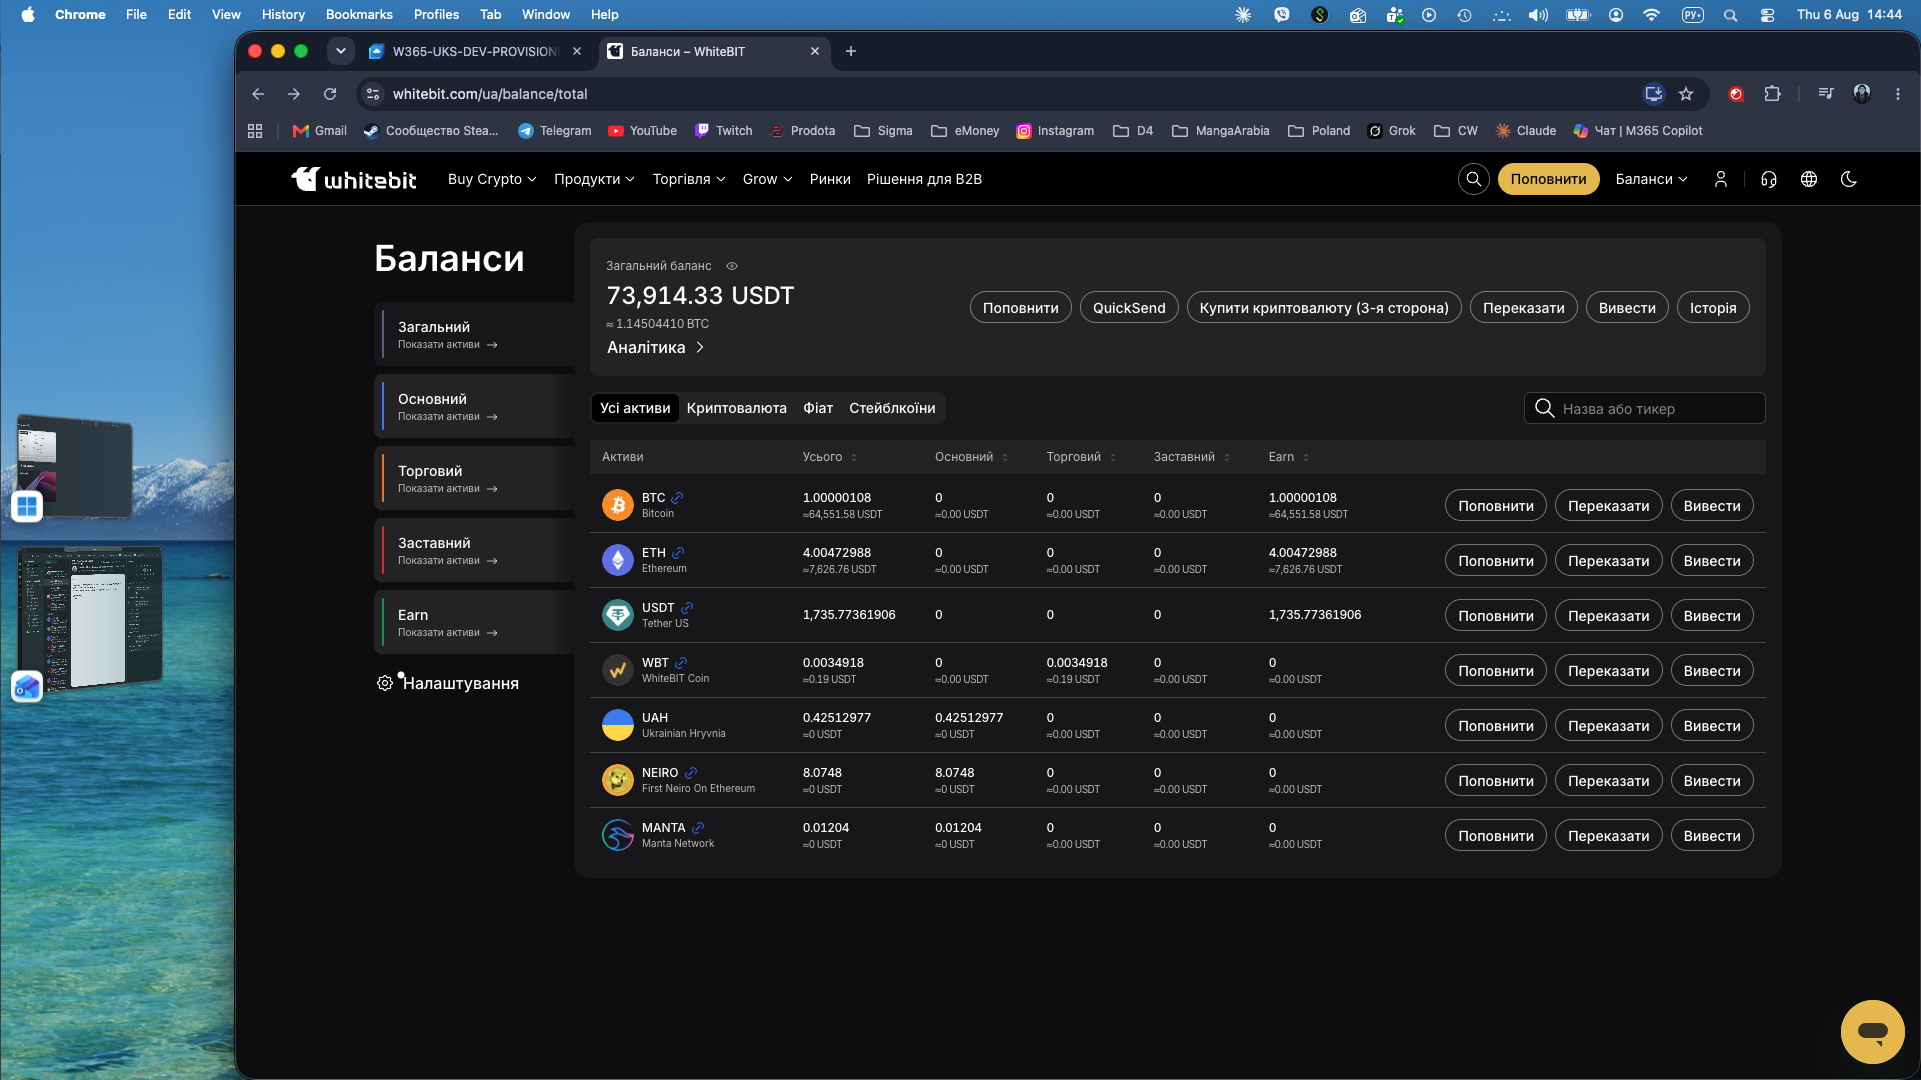
Task: Click Купити криптовалюту (3-я сторона) button
Action: [1324, 308]
